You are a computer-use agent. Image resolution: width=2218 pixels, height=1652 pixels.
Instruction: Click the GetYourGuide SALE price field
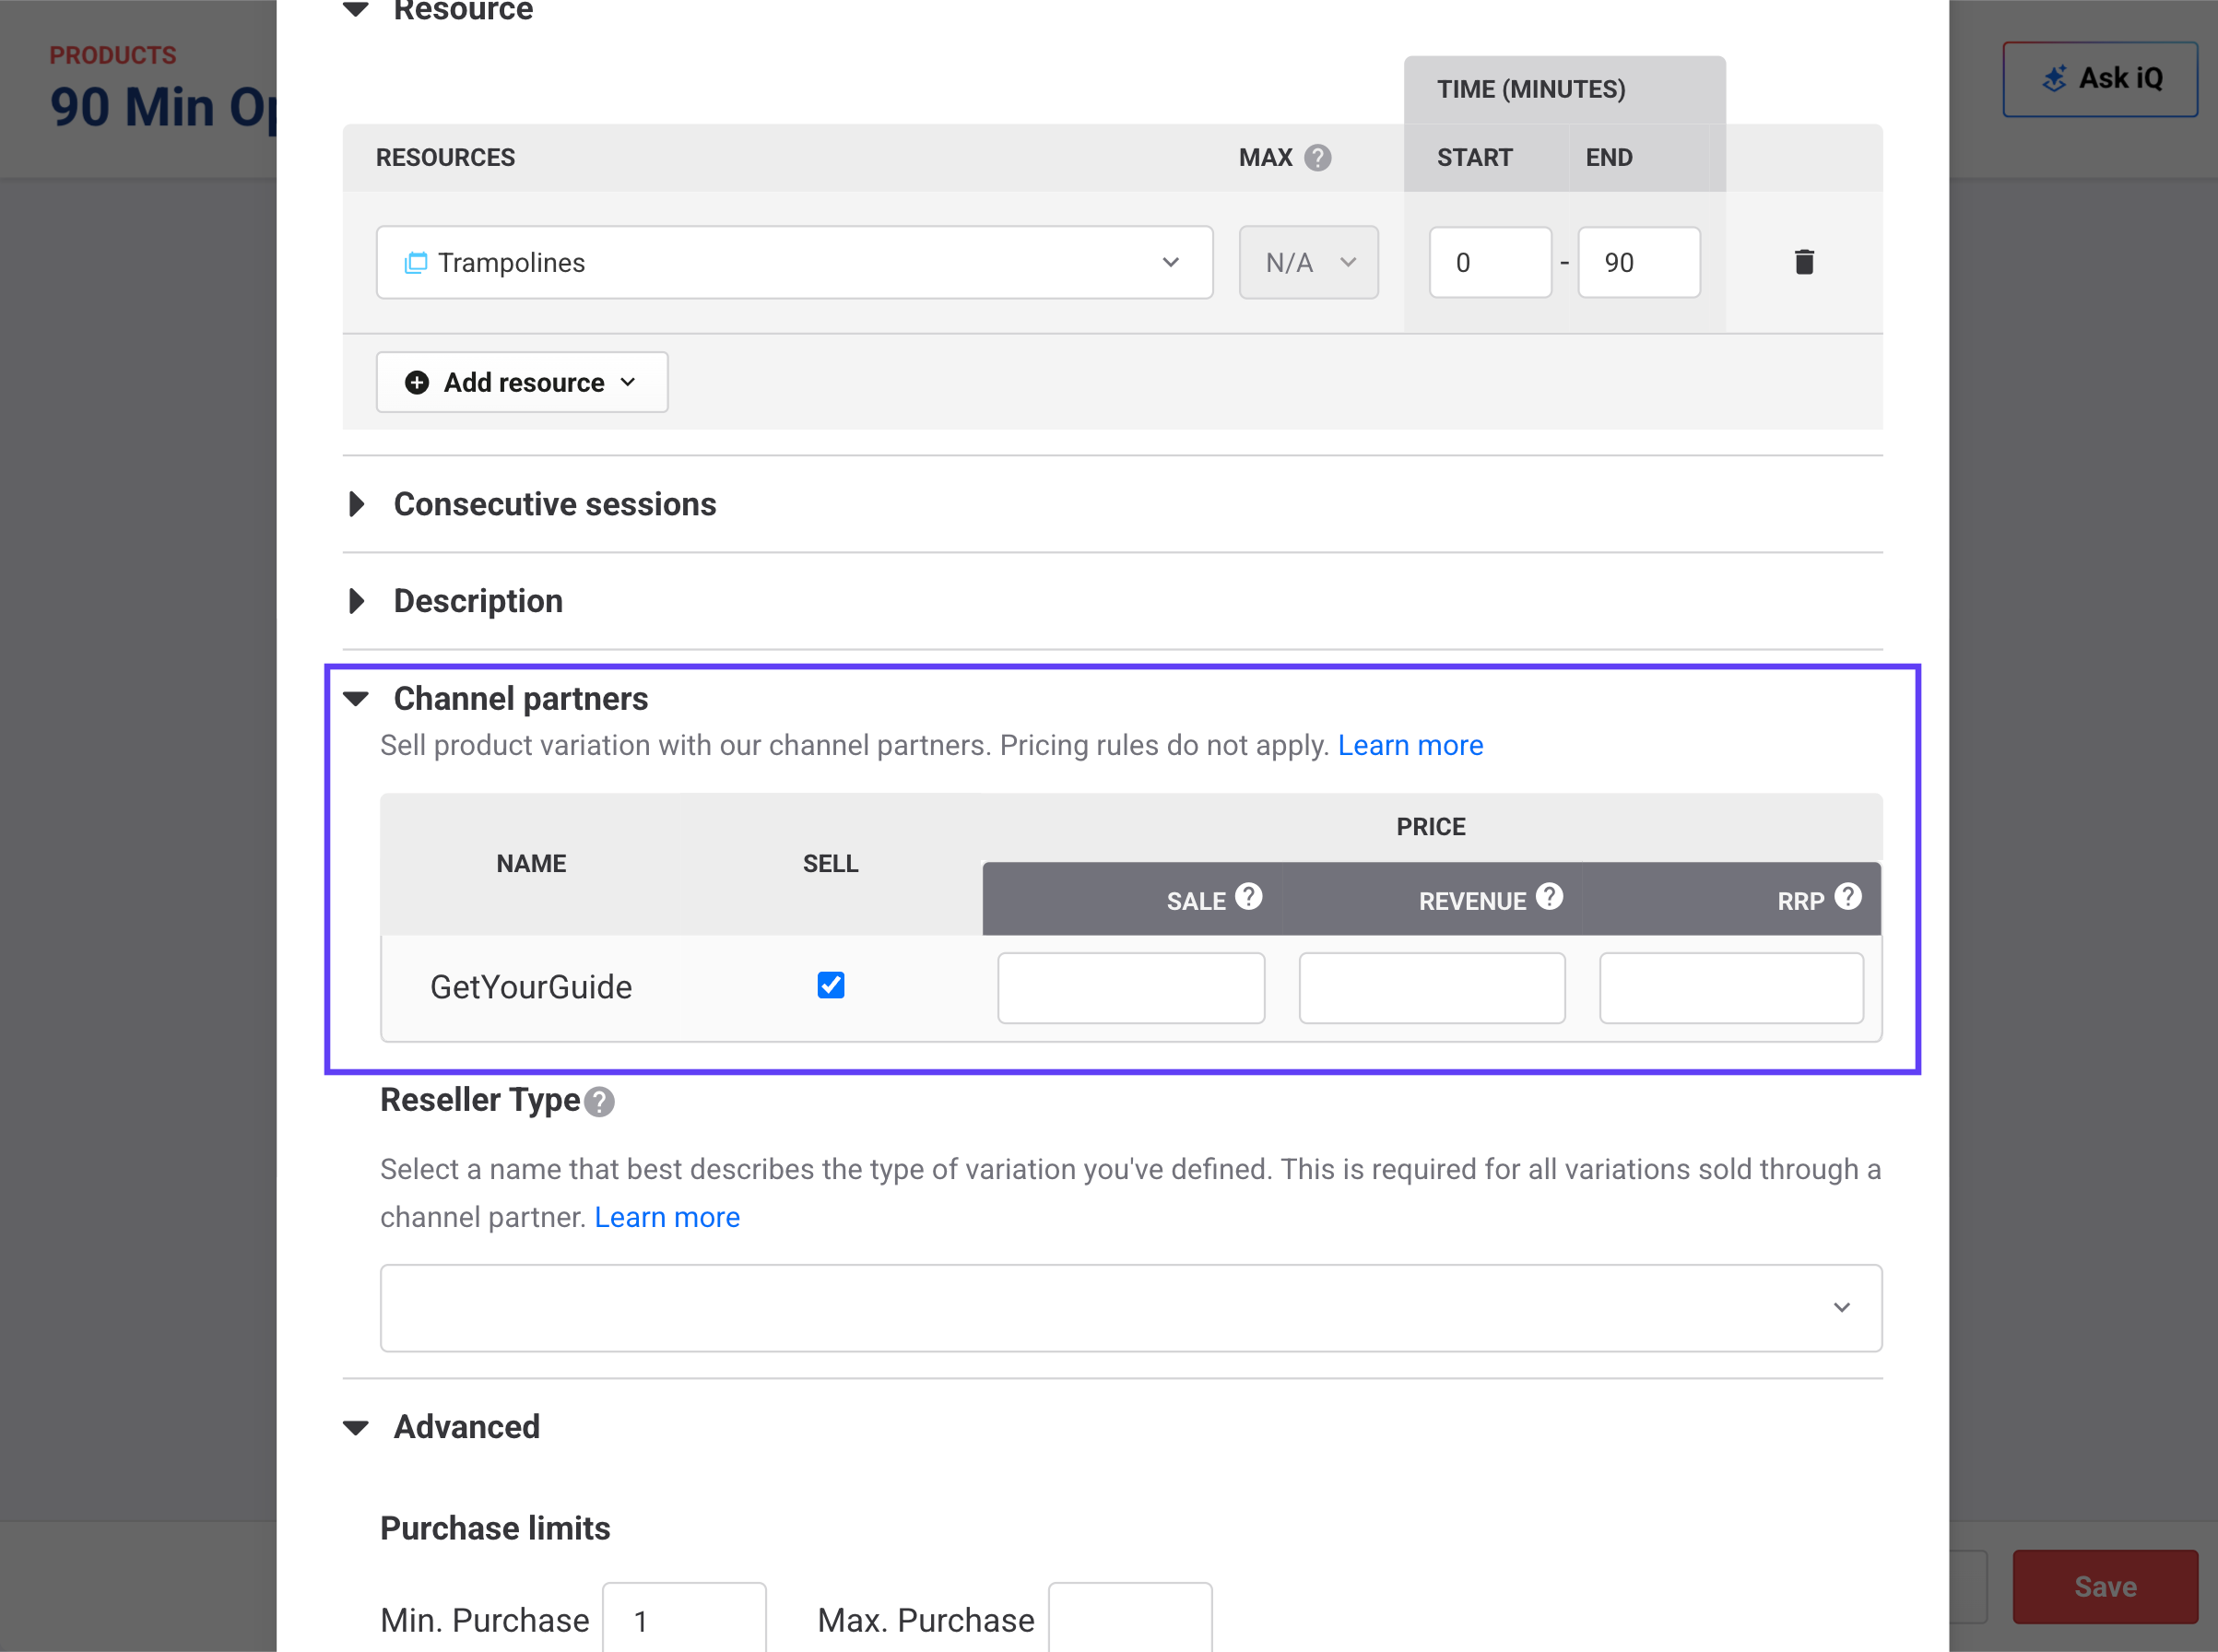[1131, 988]
